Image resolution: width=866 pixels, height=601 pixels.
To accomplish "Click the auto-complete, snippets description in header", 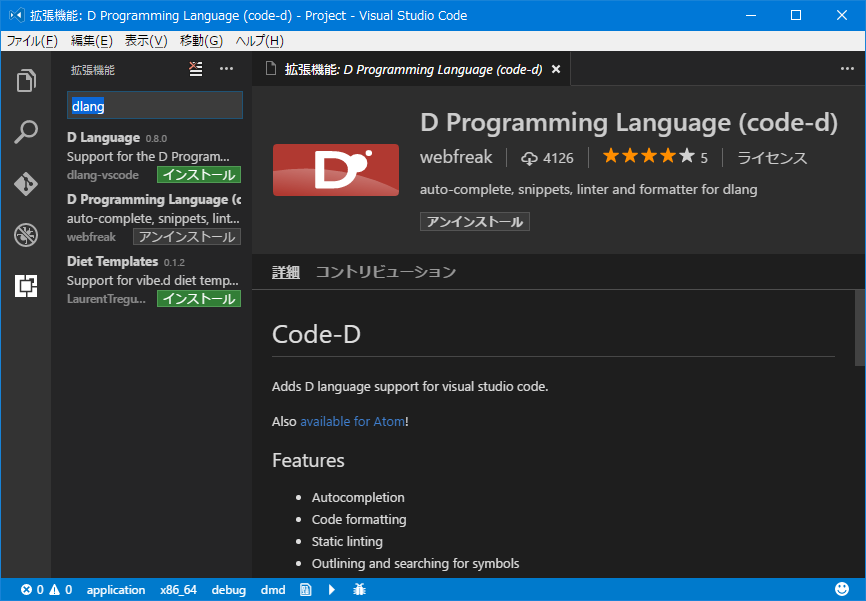I will click(x=588, y=189).
